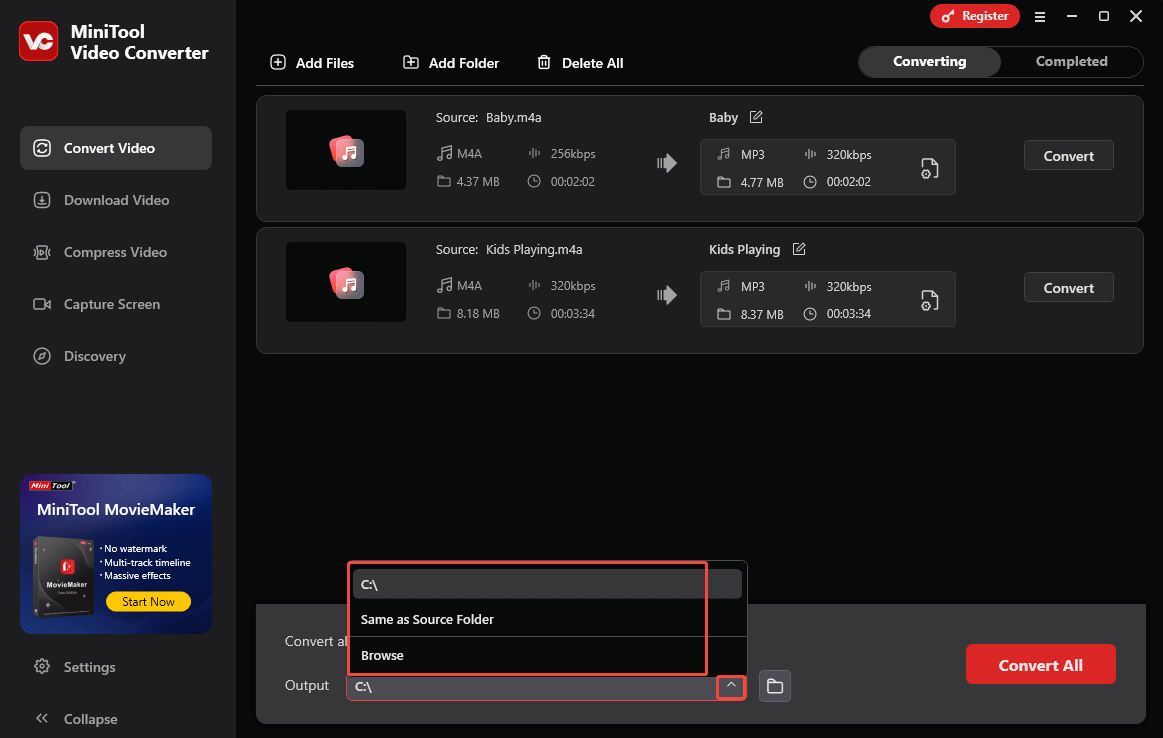Screen dimensions: 1163x738
Task: Click the Baby.m4a thumbnail
Action: (346, 150)
